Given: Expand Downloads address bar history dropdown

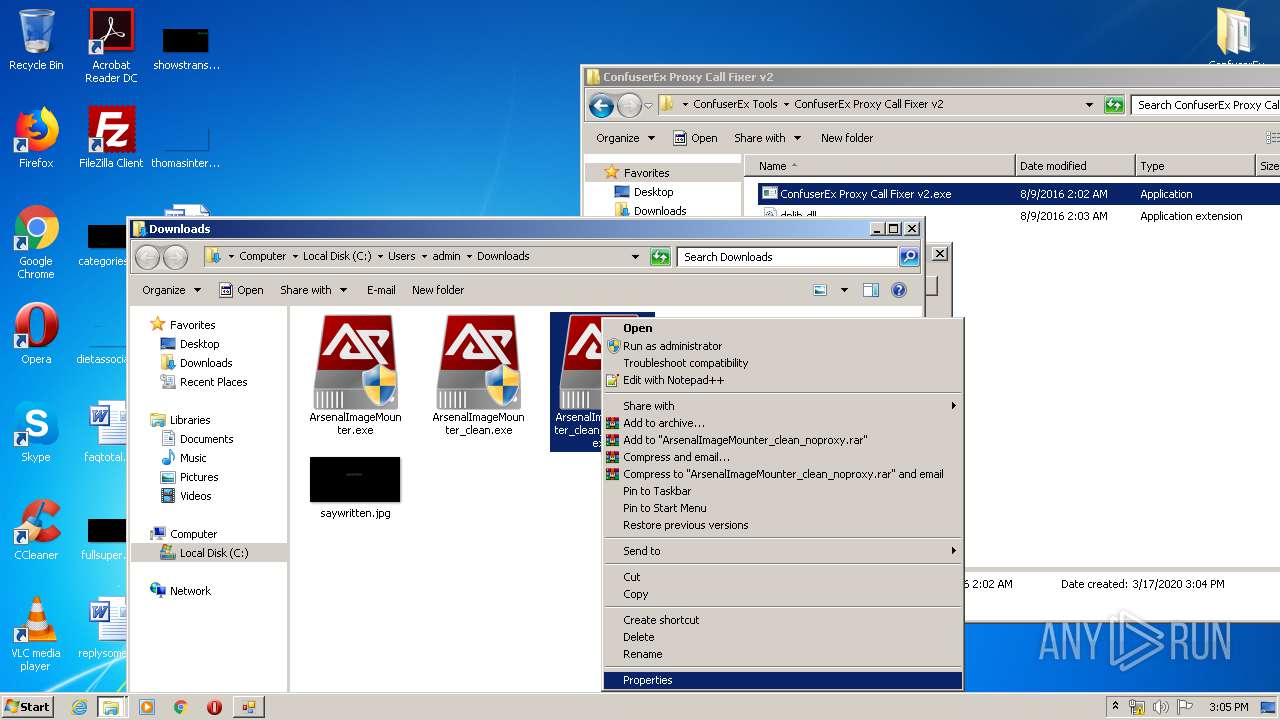Looking at the screenshot, I should [x=635, y=257].
